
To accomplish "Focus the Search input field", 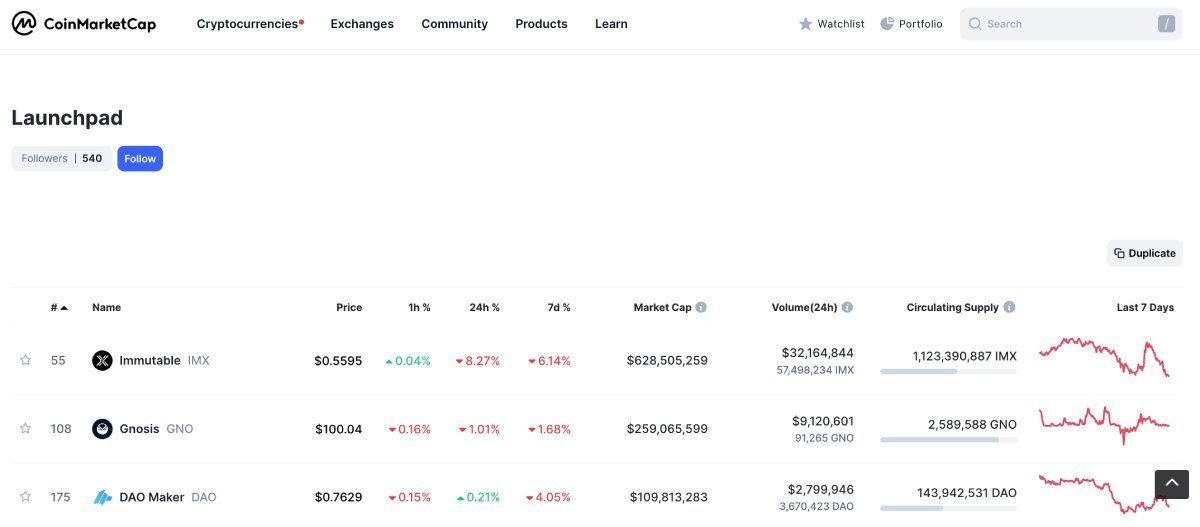I will pos(1070,24).
